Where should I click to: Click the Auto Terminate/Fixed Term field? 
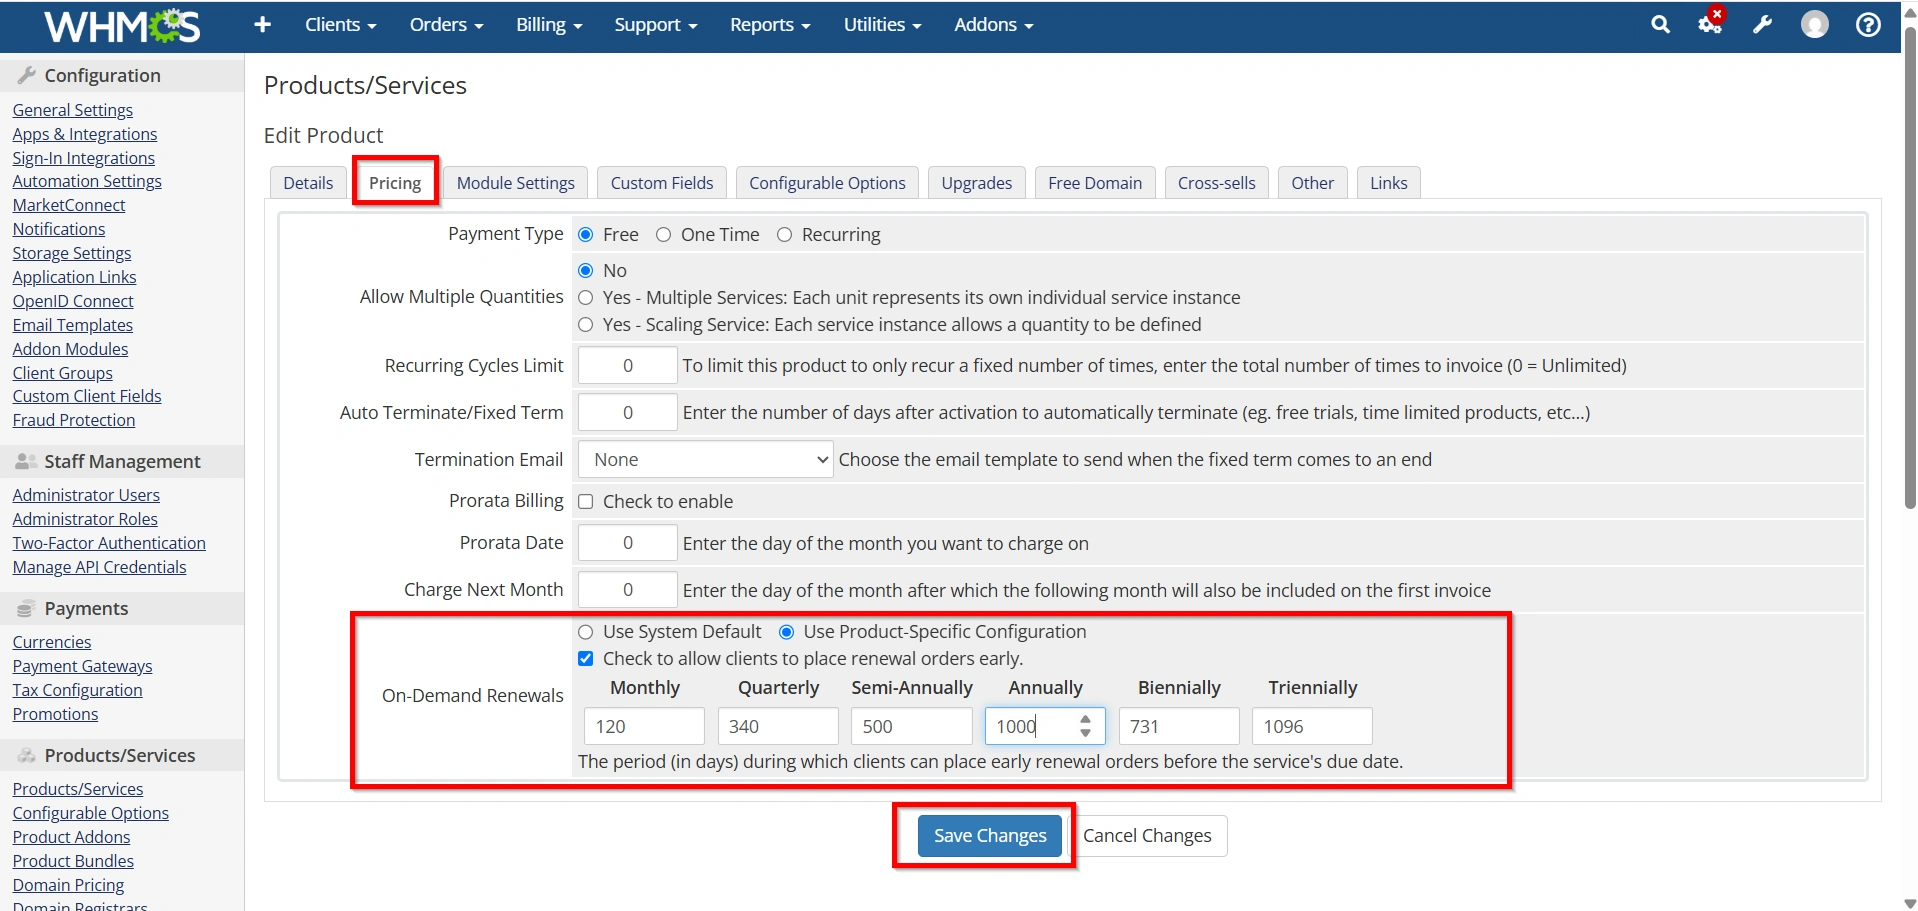click(x=628, y=413)
